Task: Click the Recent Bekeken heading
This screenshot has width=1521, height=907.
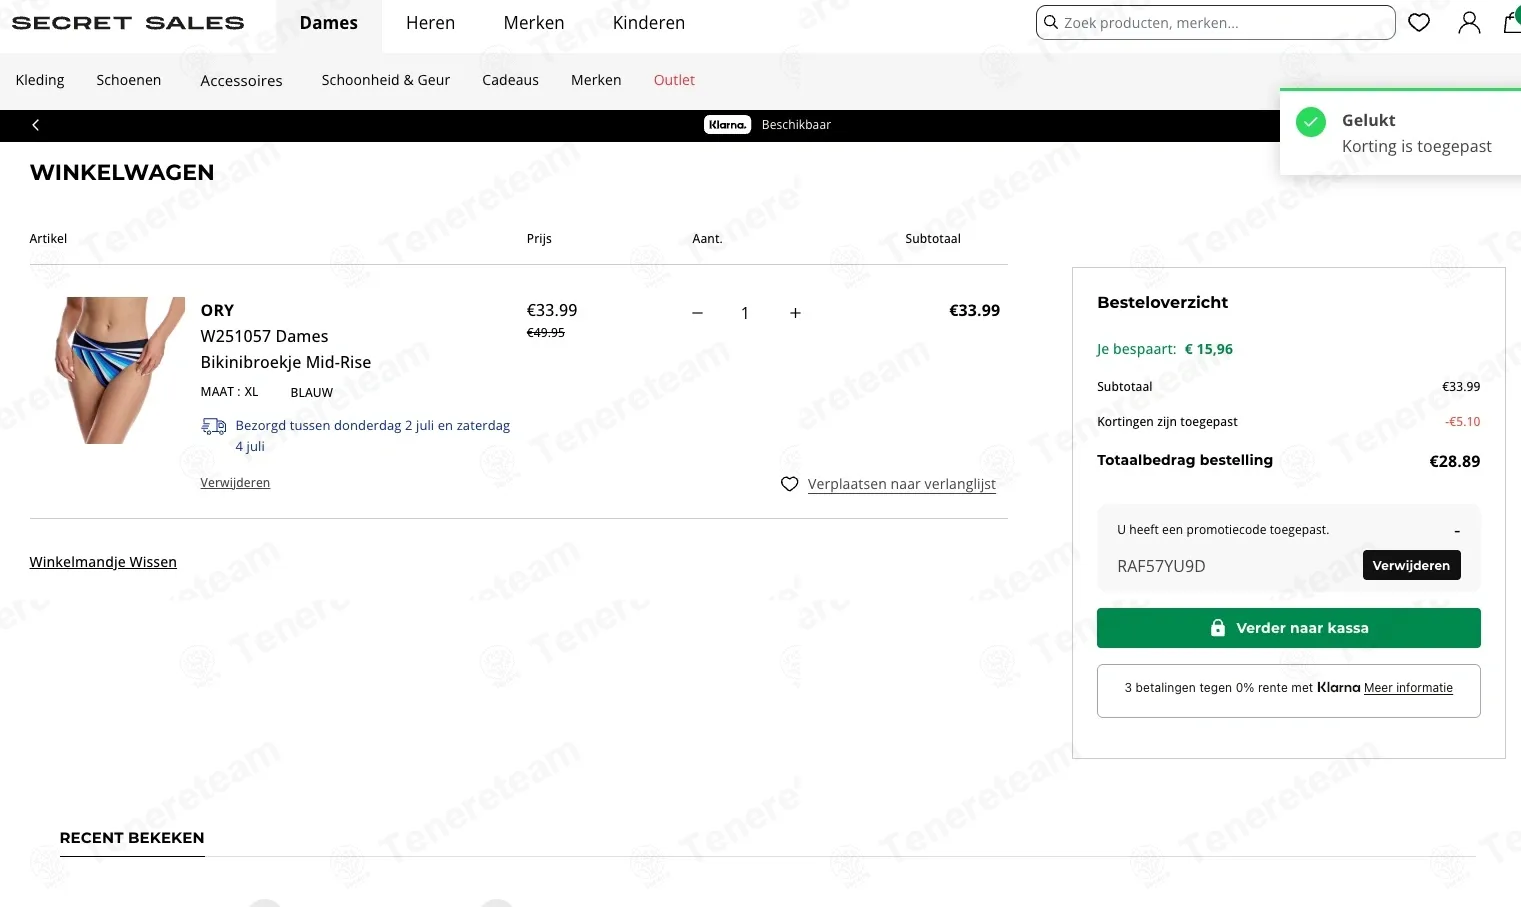Action: tap(132, 838)
